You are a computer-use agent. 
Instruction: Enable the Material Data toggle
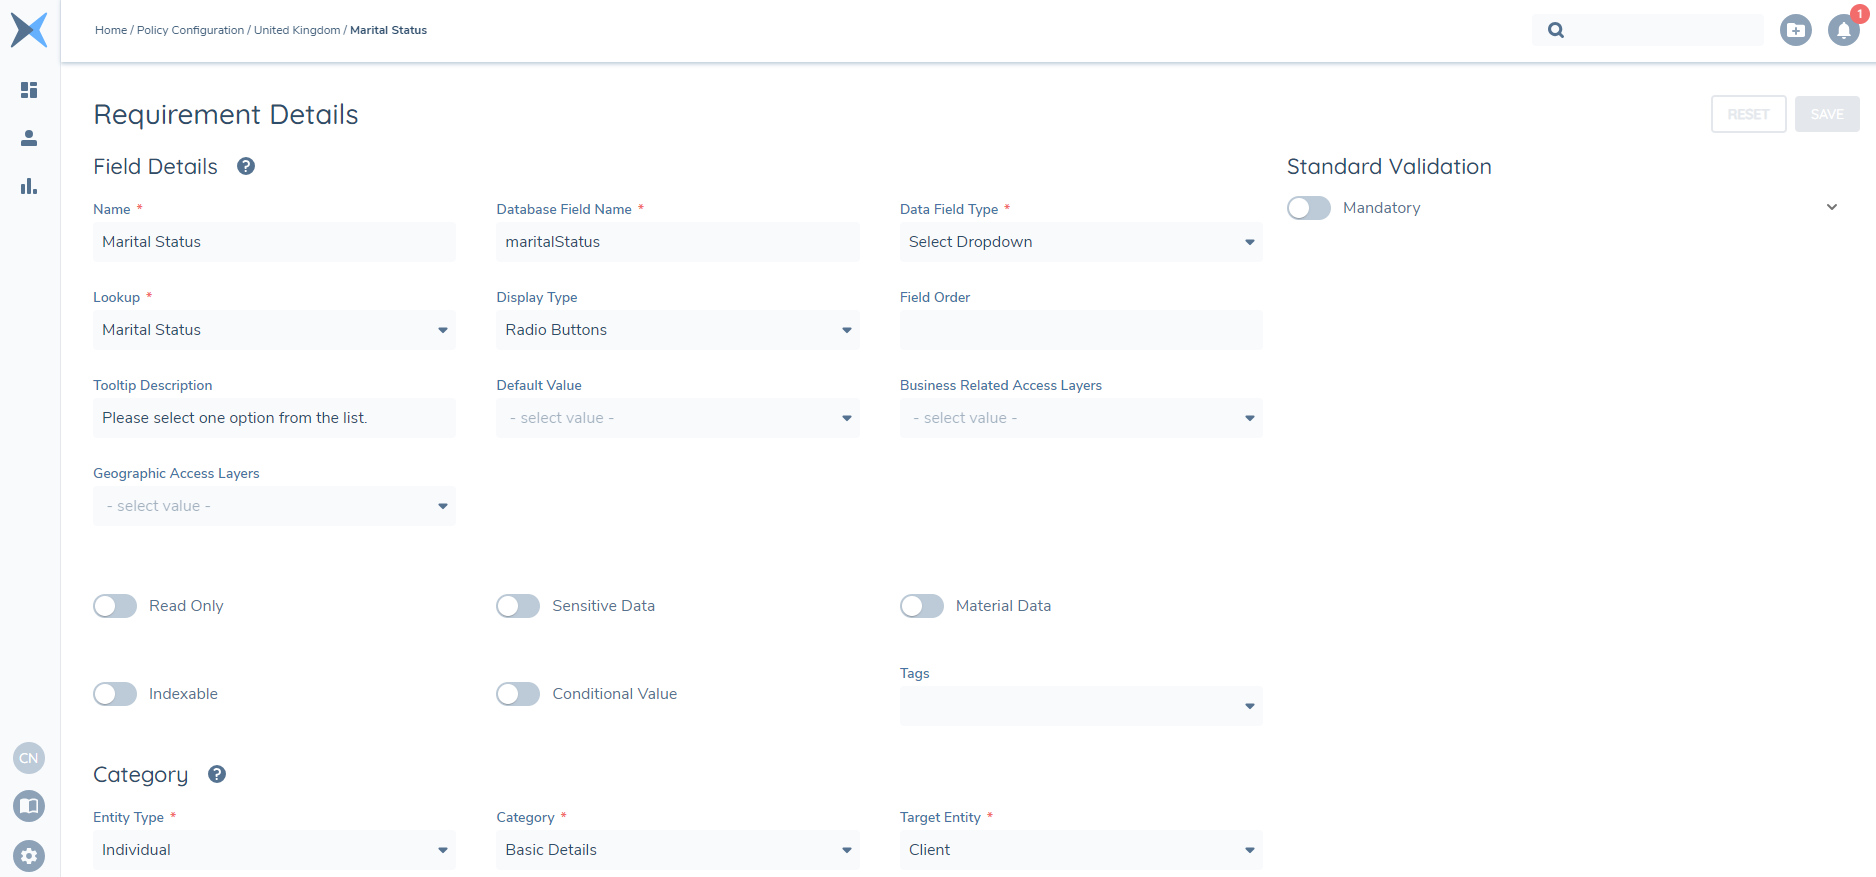922,606
